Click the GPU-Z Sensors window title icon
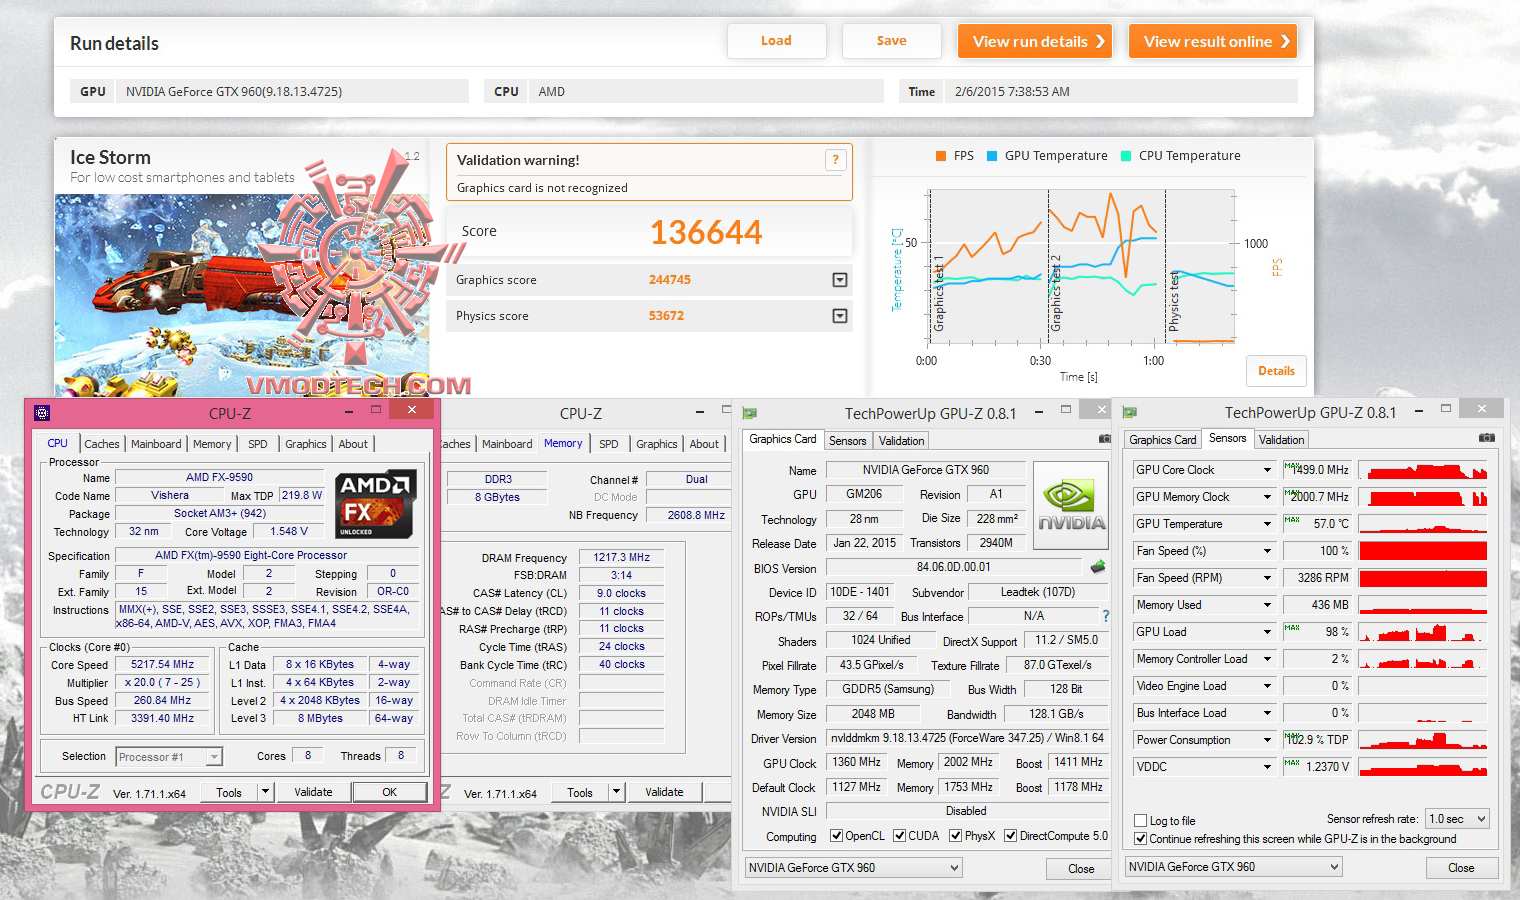 (x=1130, y=412)
